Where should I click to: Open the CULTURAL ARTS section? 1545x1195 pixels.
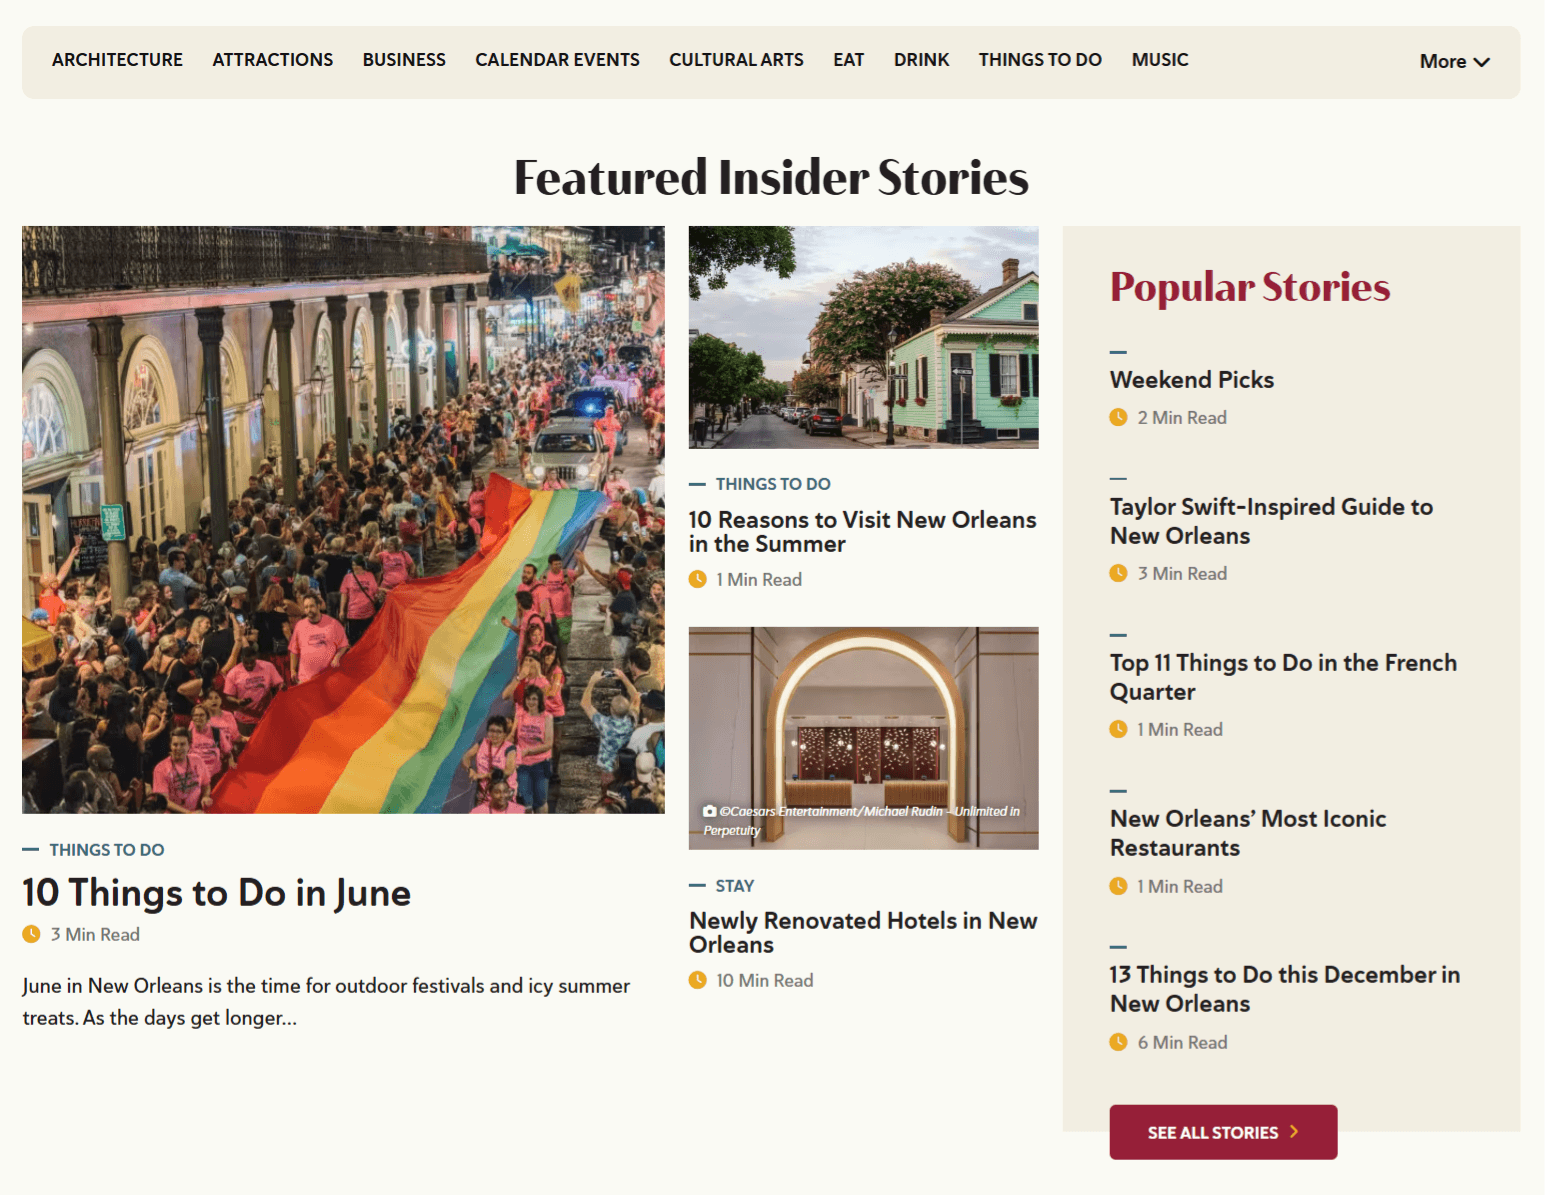[x=736, y=59]
